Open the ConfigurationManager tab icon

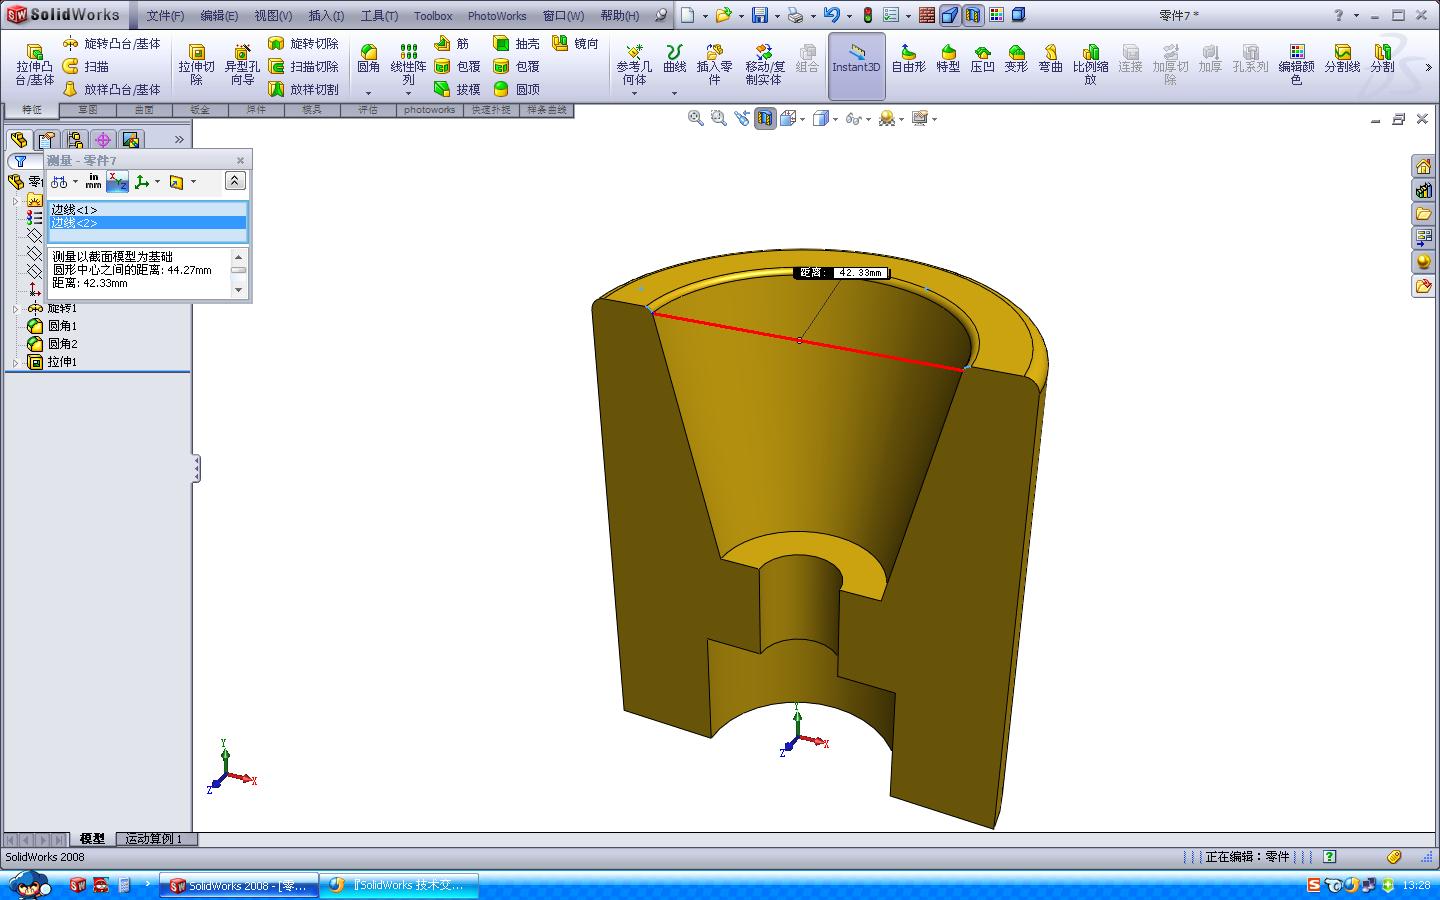tap(74, 140)
